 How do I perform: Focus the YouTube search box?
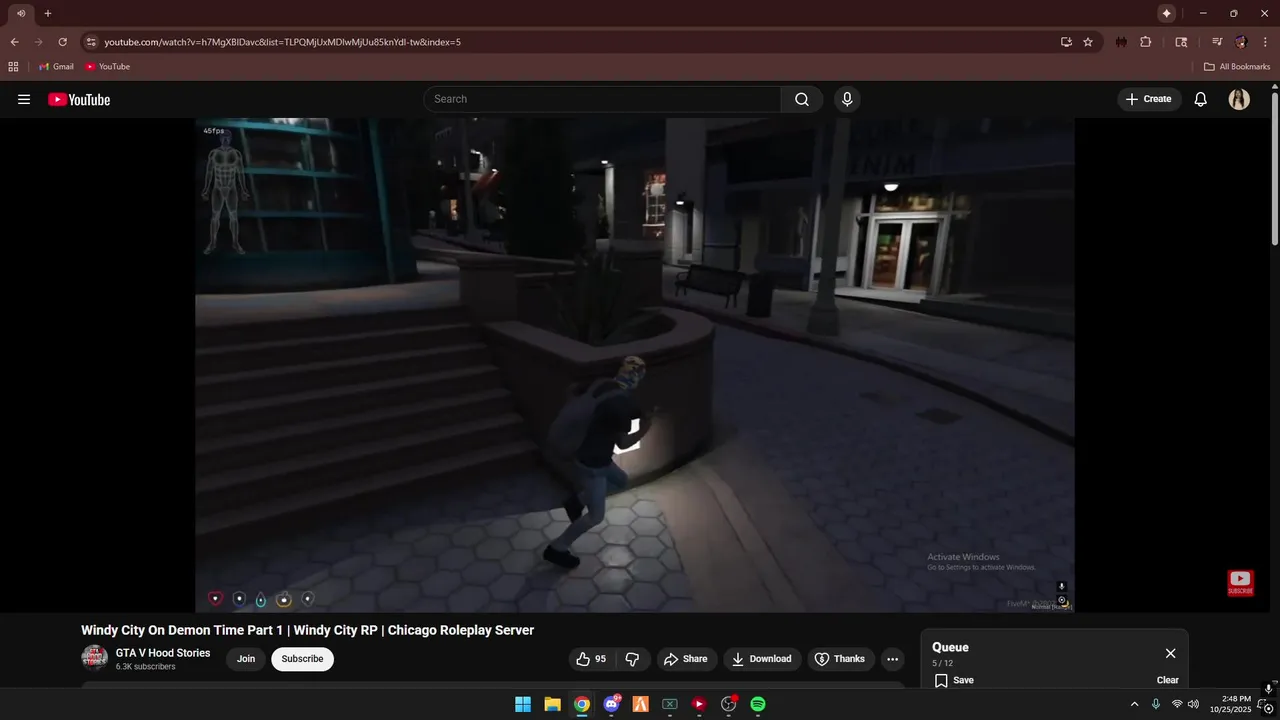click(x=603, y=99)
